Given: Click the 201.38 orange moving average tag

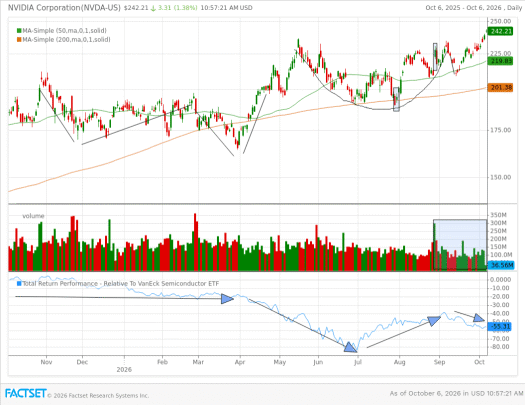Looking at the screenshot, I should point(500,88).
